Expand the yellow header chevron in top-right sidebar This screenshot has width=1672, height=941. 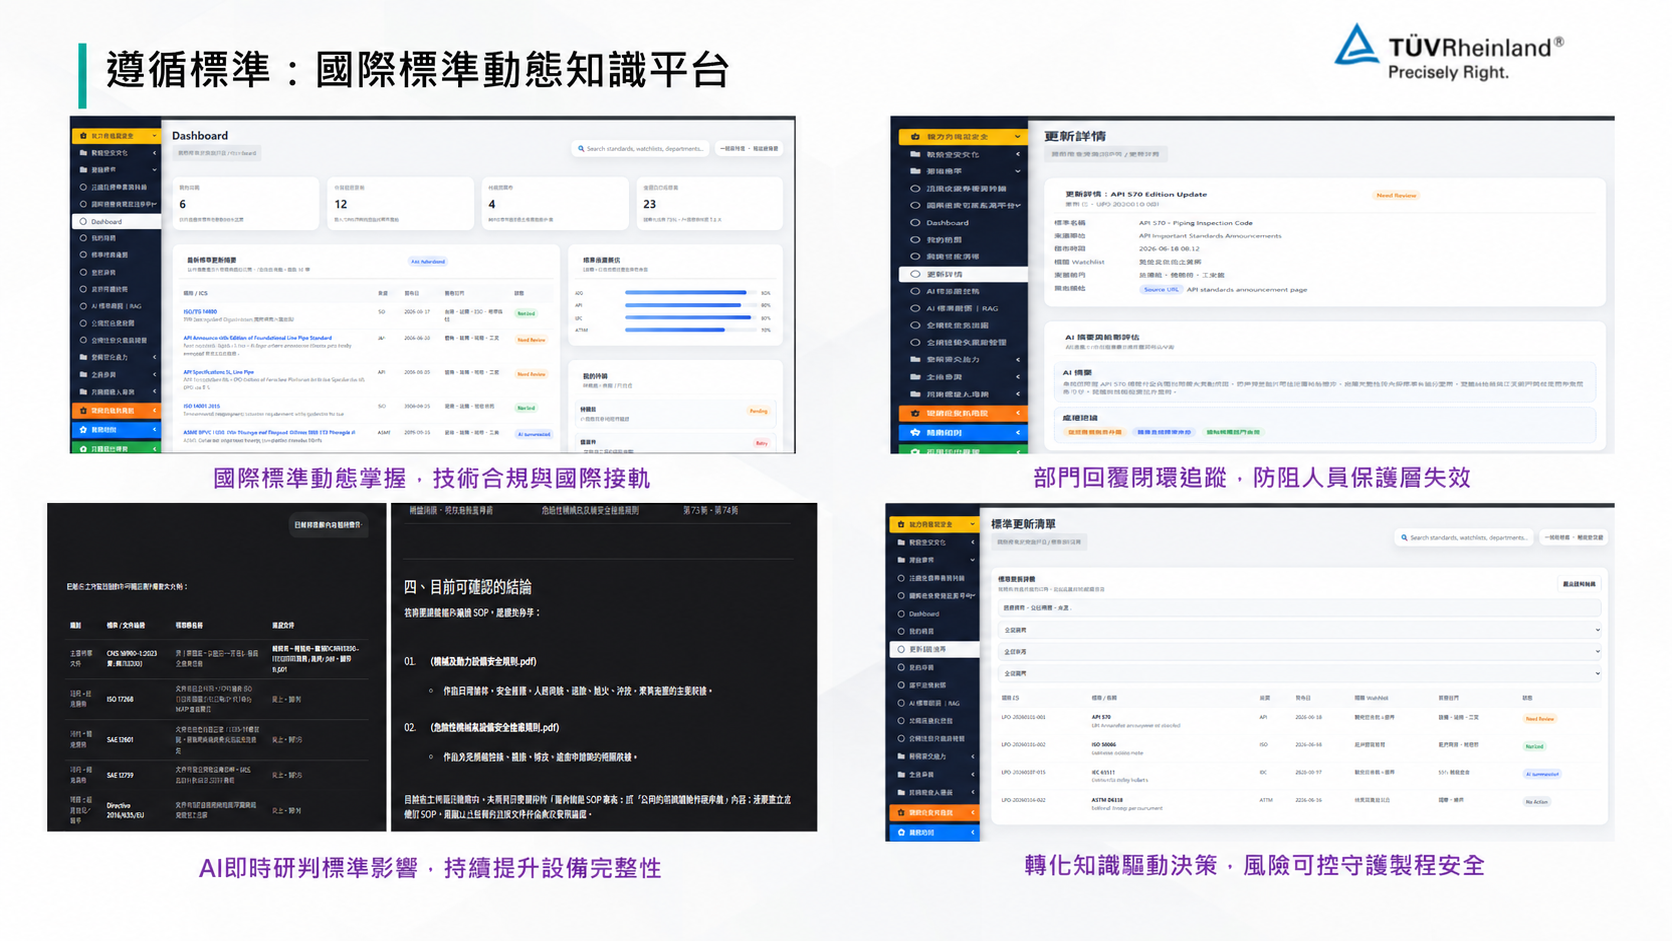[1018, 136]
